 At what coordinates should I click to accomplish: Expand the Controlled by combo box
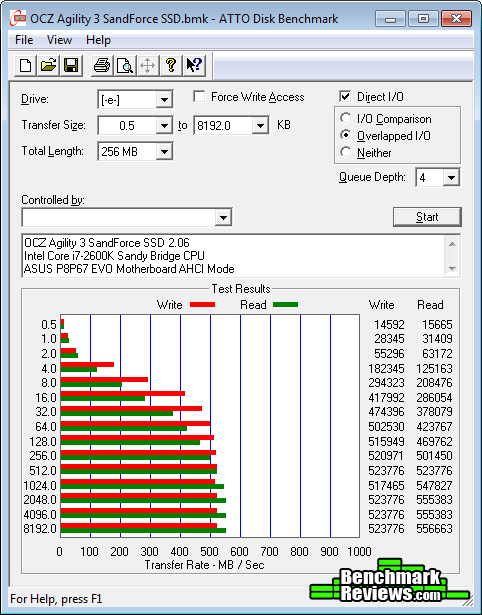[223, 217]
